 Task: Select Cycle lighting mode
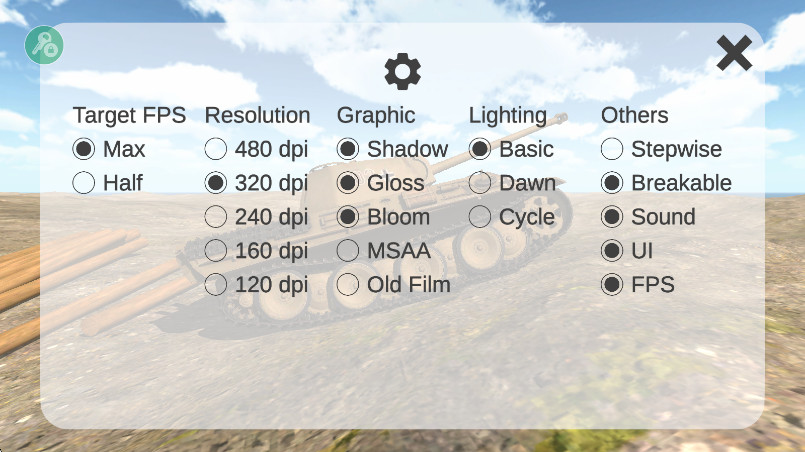(480, 217)
